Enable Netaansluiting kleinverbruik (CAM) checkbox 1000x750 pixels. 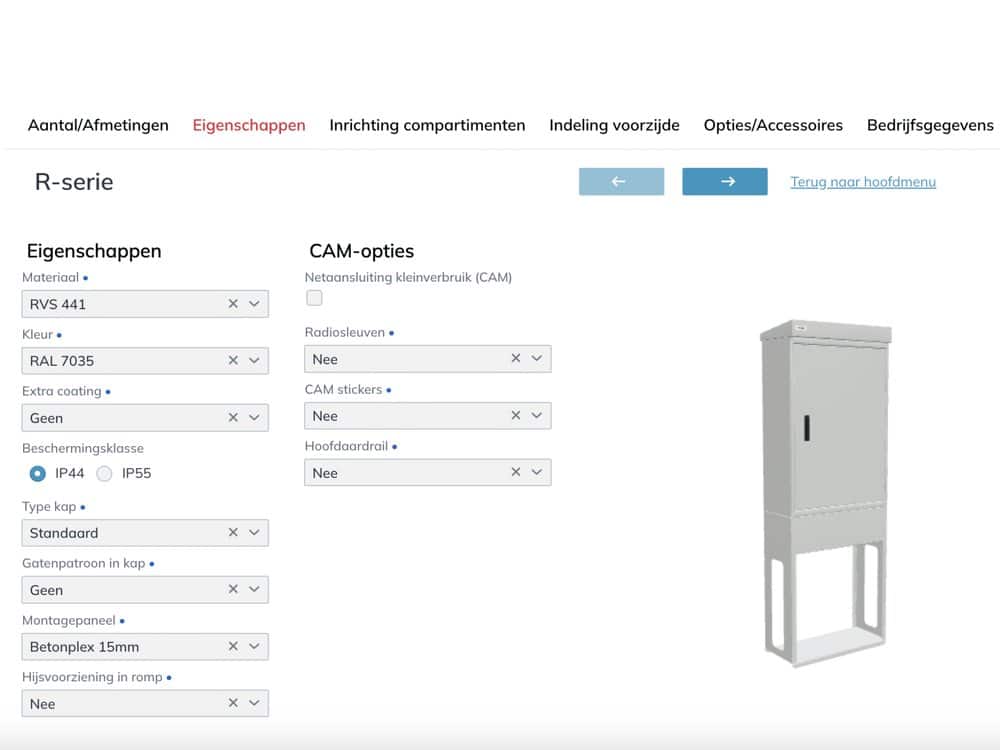pyautogui.click(x=314, y=298)
